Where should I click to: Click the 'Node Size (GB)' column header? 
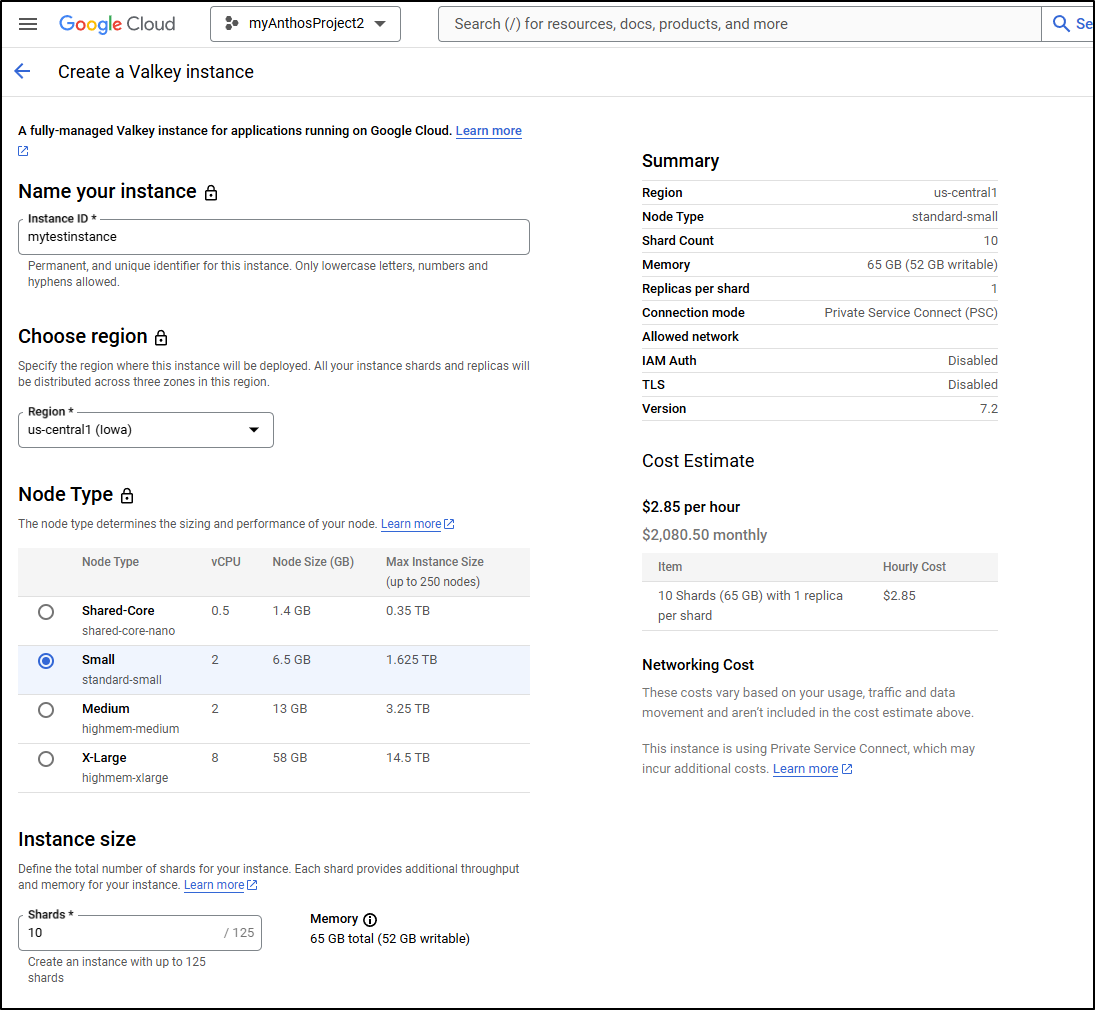313,562
